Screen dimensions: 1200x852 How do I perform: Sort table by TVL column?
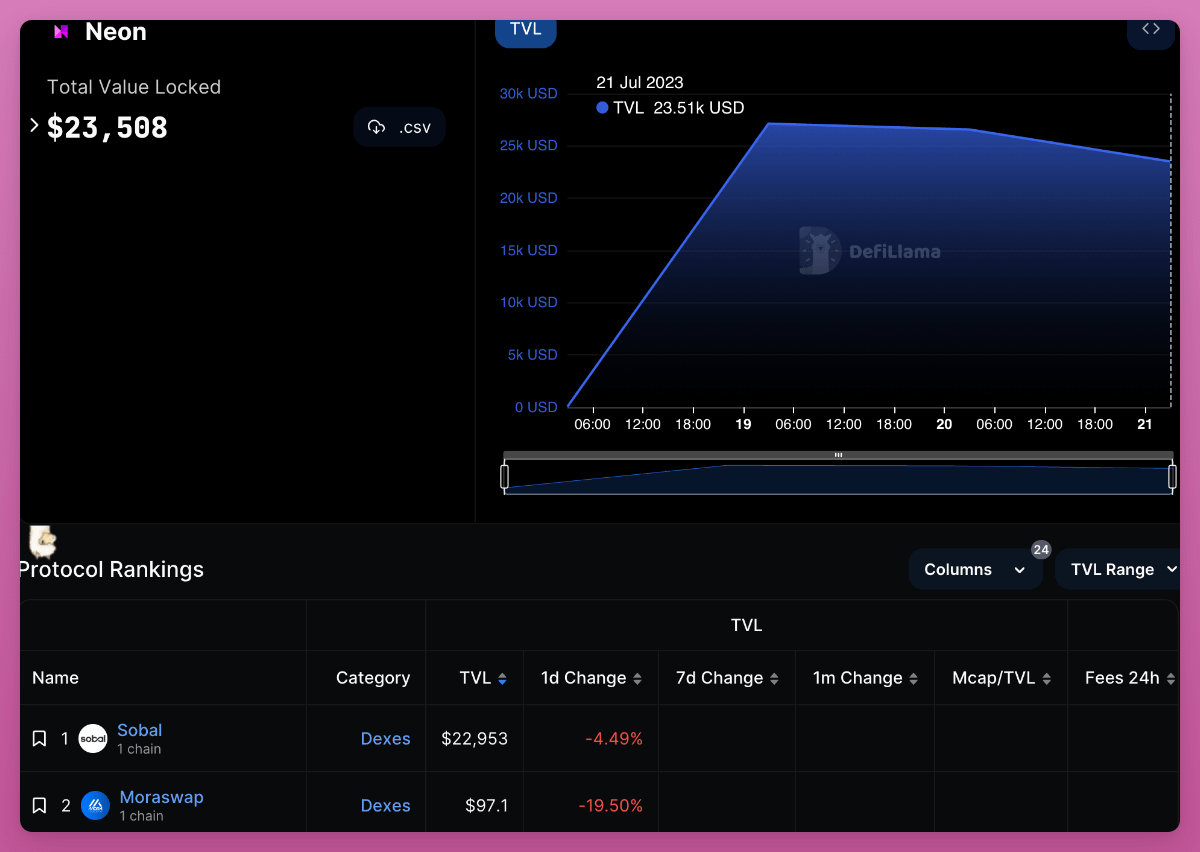pos(483,678)
